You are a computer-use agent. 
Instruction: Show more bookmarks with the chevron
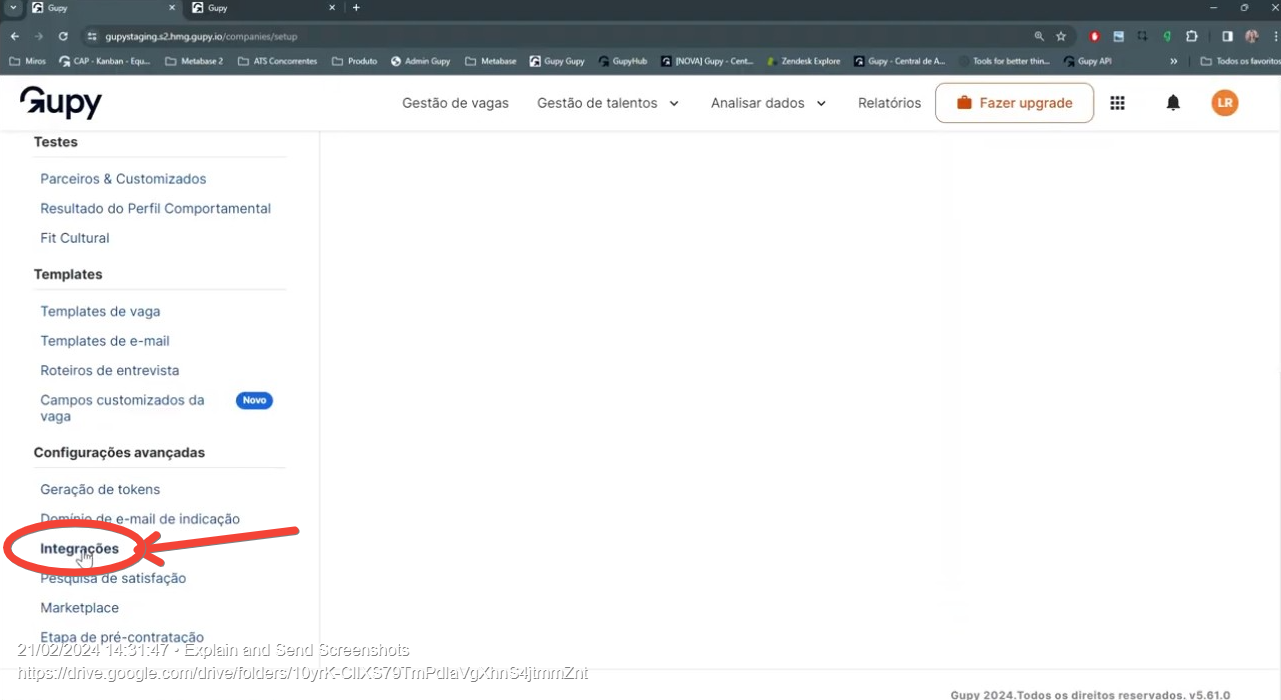pyautogui.click(x=1174, y=61)
